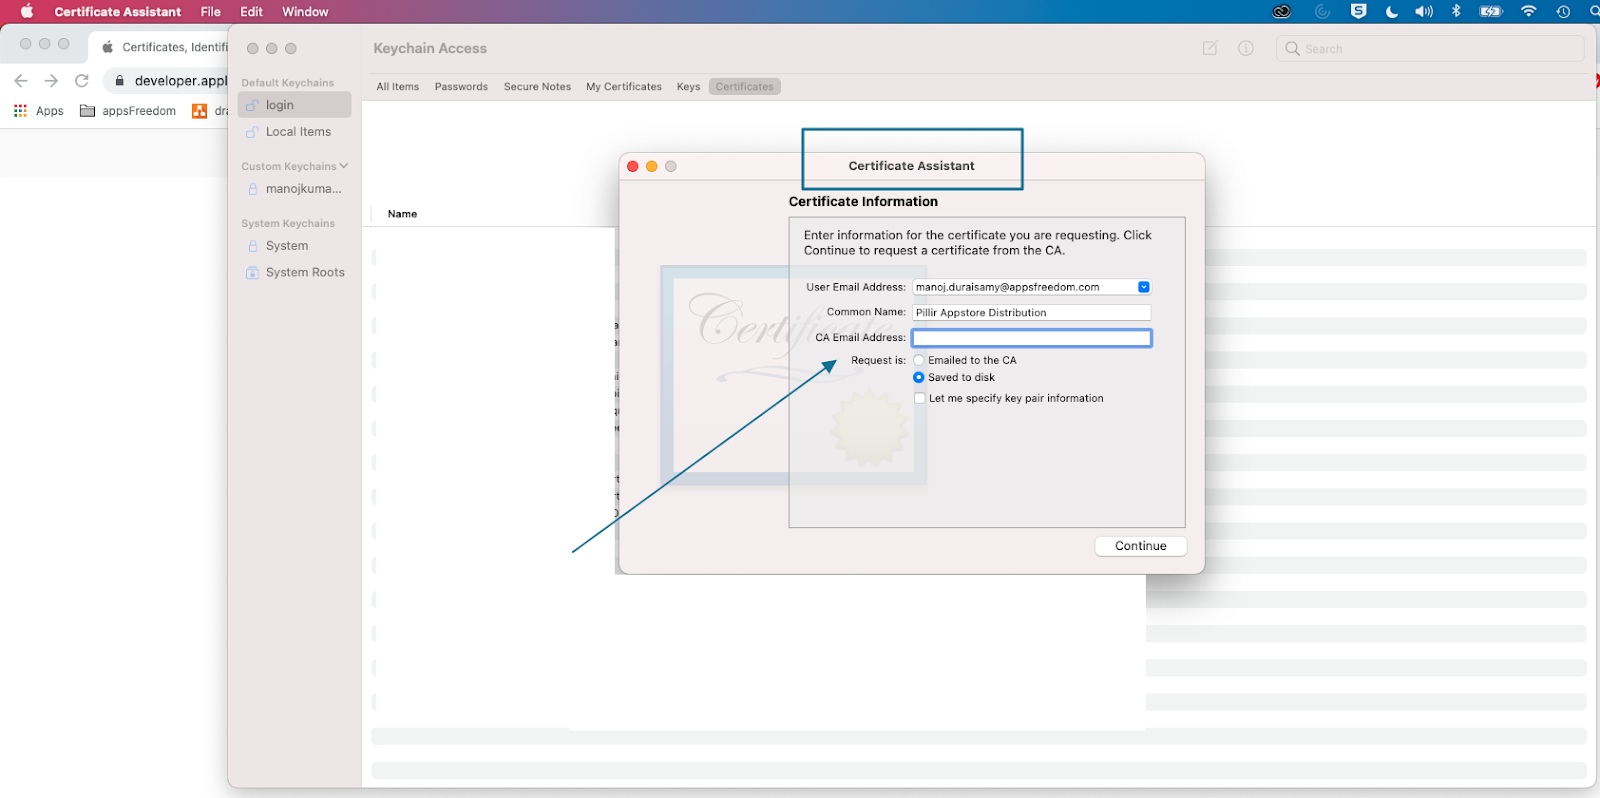Open the Certificate Assistant app menu
1600x798 pixels.
(x=118, y=11)
